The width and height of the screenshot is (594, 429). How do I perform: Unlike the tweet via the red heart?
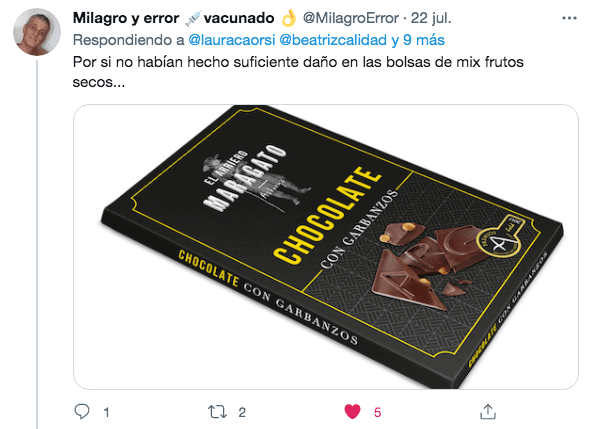pyautogui.click(x=352, y=412)
